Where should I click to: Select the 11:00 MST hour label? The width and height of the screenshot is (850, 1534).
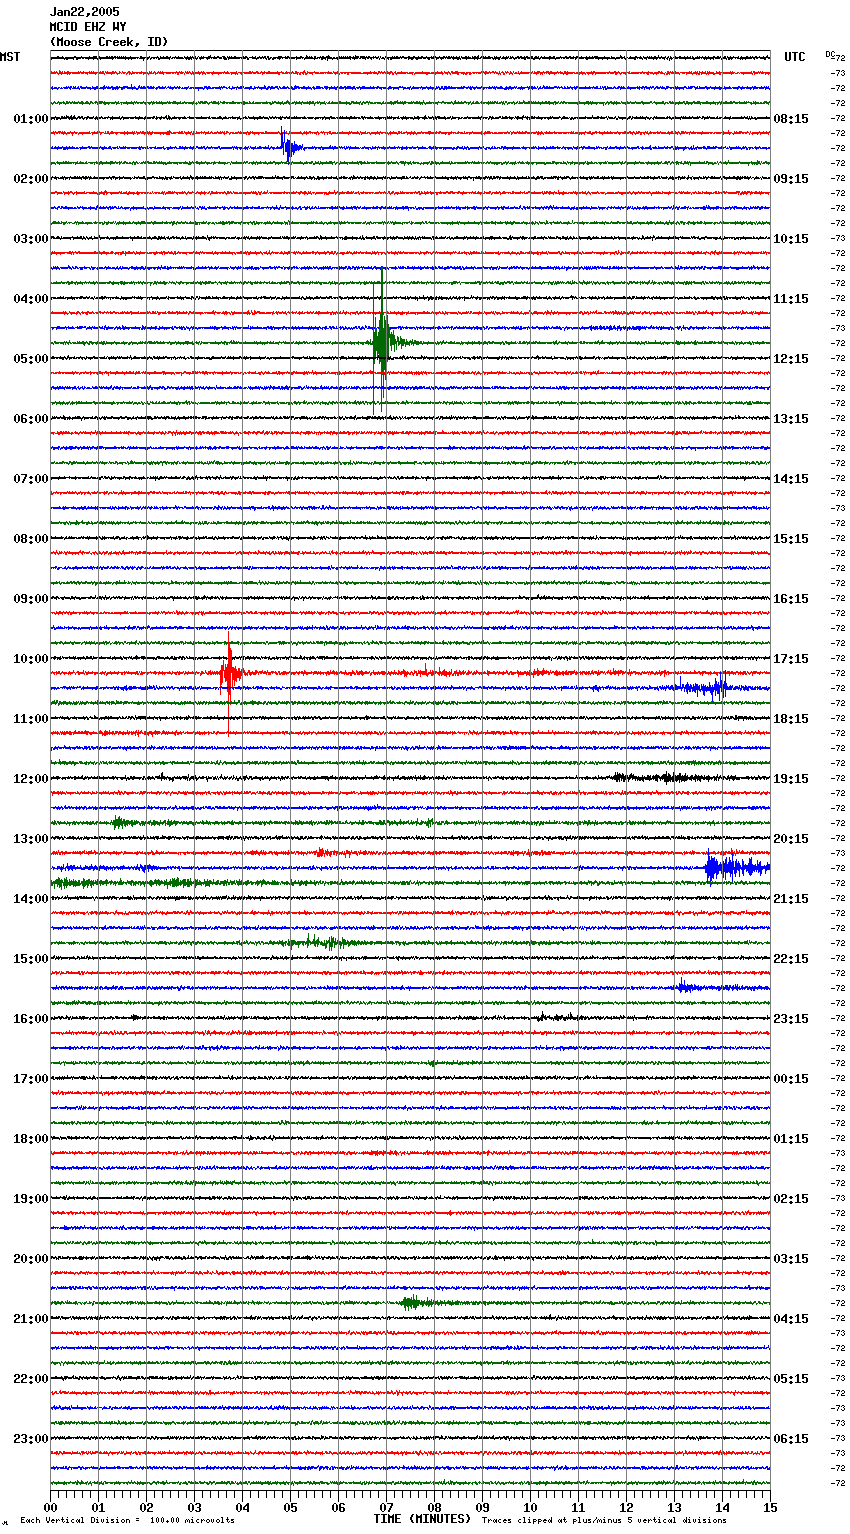click(30, 719)
